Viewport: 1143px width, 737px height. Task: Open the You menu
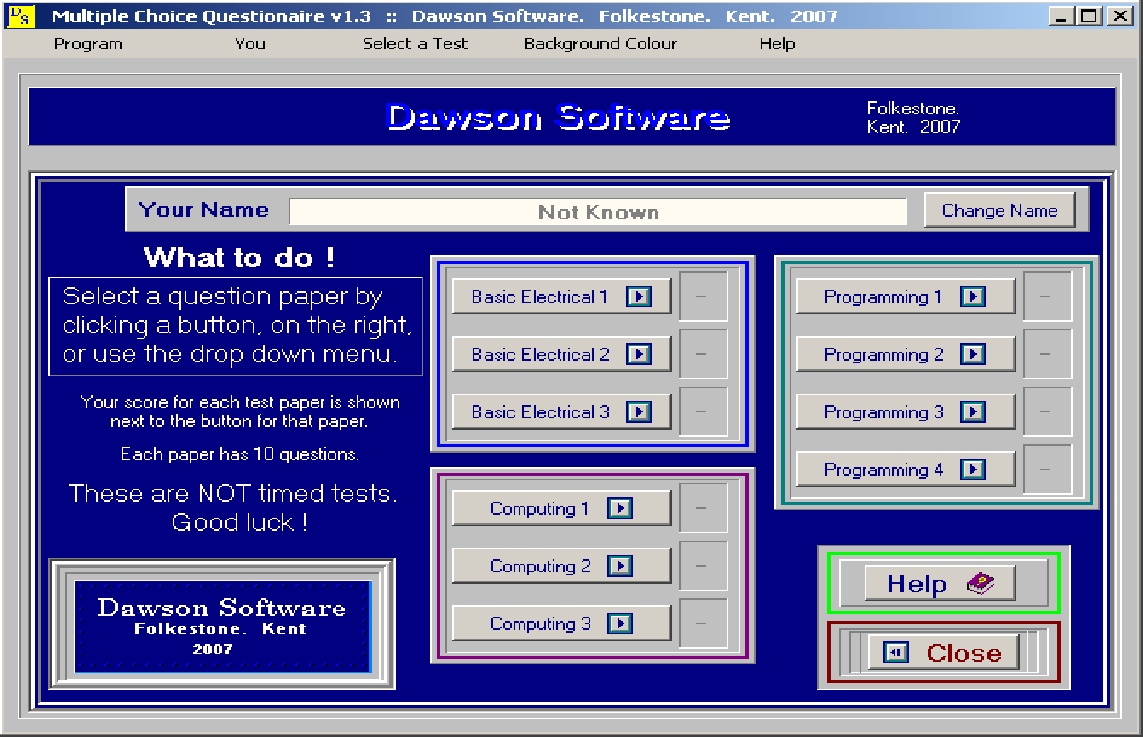tap(249, 44)
